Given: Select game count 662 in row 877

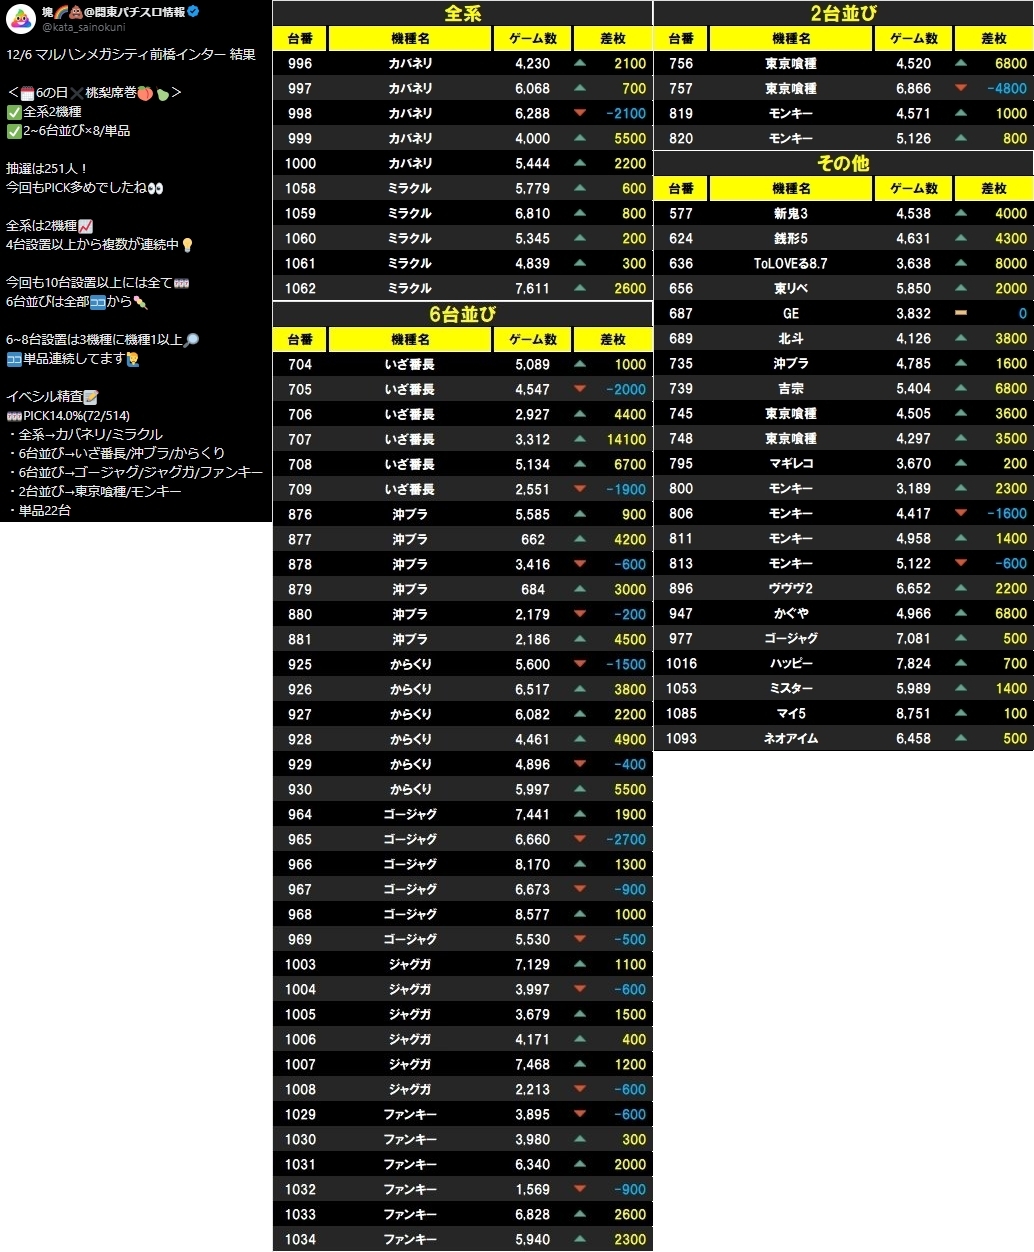Looking at the screenshot, I should [x=533, y=539].
